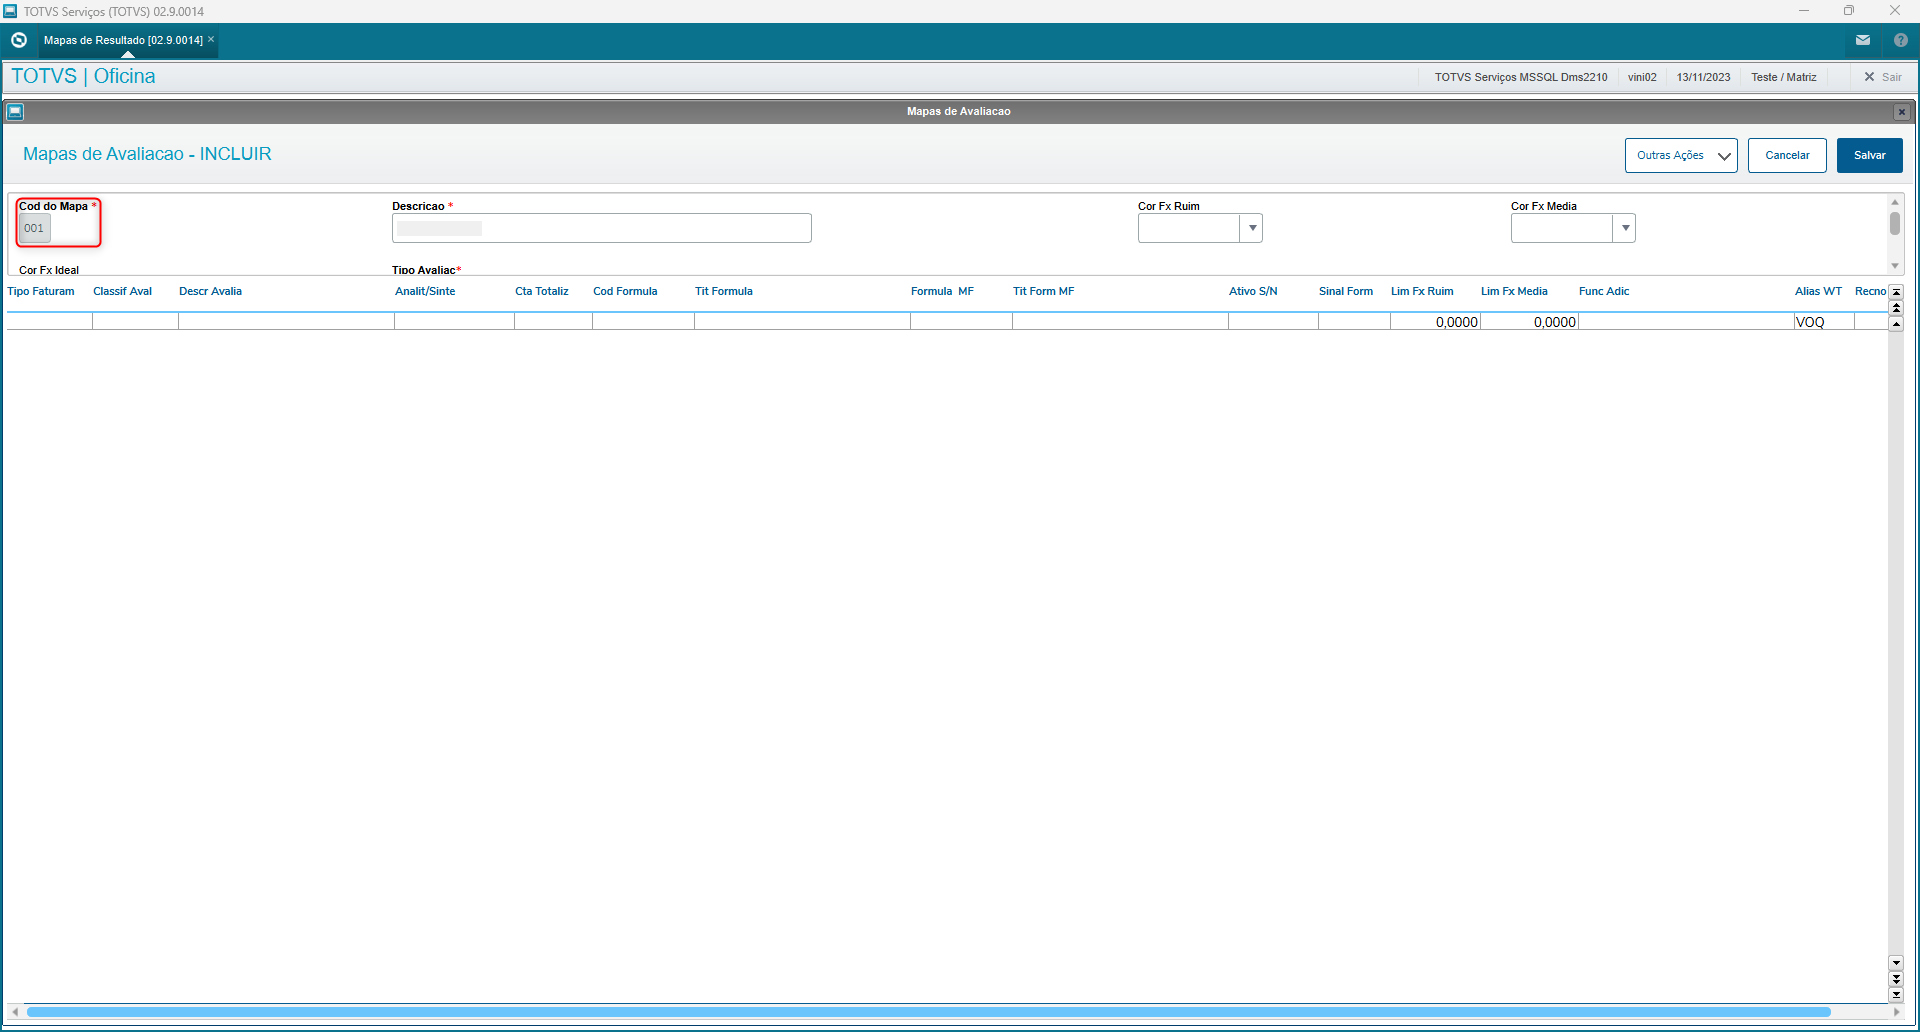
Task: Click the Lim Fx Media column header
Action: pyautogui.click(x=1514, y=292)
